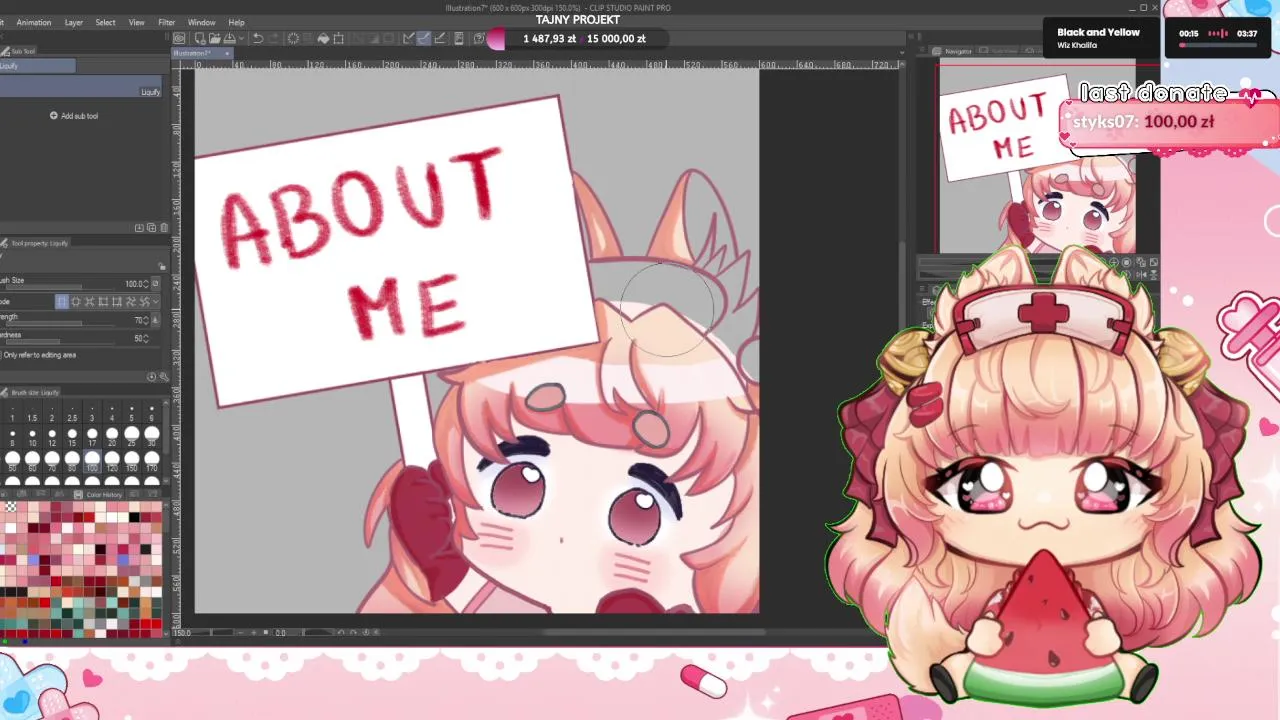Select the Twirl clockwise liquify mode icon
The height and width of the screenshot is (720, 1280).
pyautogui.click(x=130, y=301)
